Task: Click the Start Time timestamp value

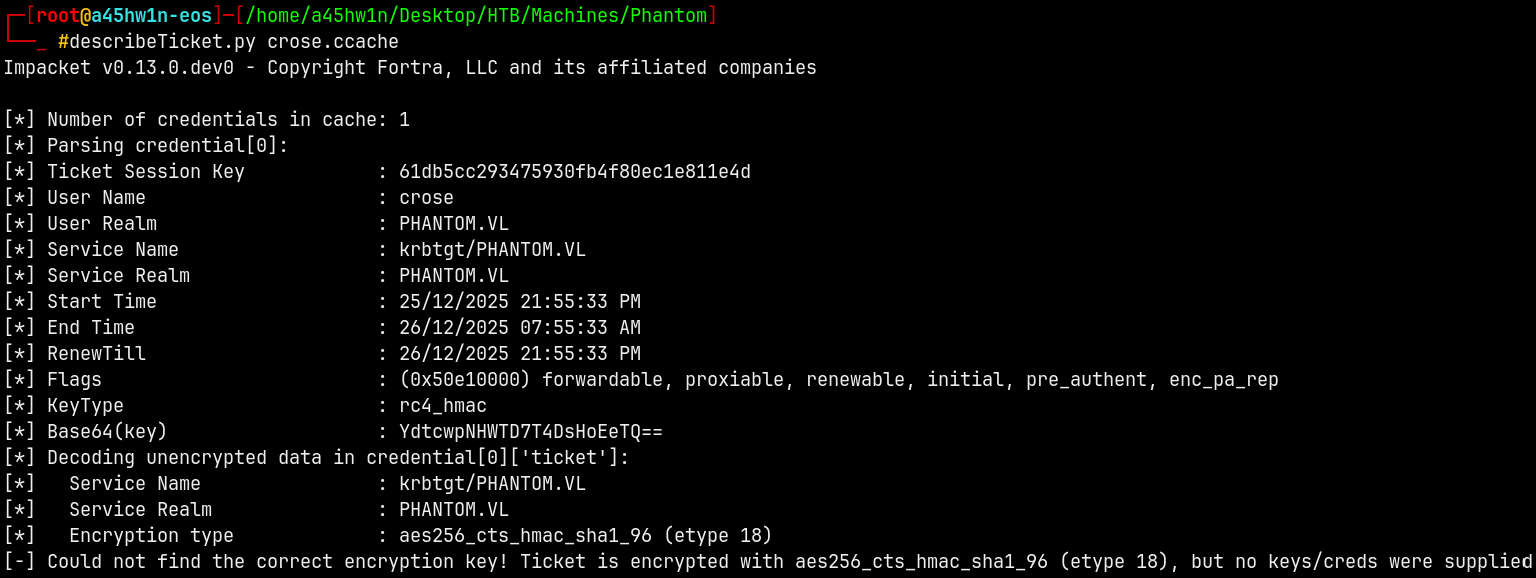Action: 519,302
